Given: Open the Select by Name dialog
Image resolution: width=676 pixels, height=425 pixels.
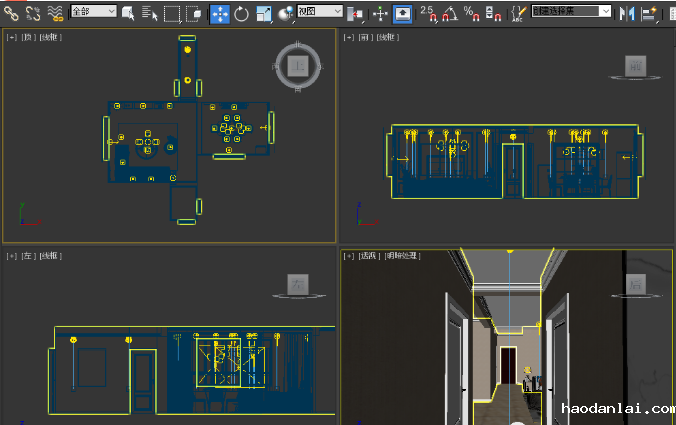Looking at the screenshot, I should coord(150,13).
